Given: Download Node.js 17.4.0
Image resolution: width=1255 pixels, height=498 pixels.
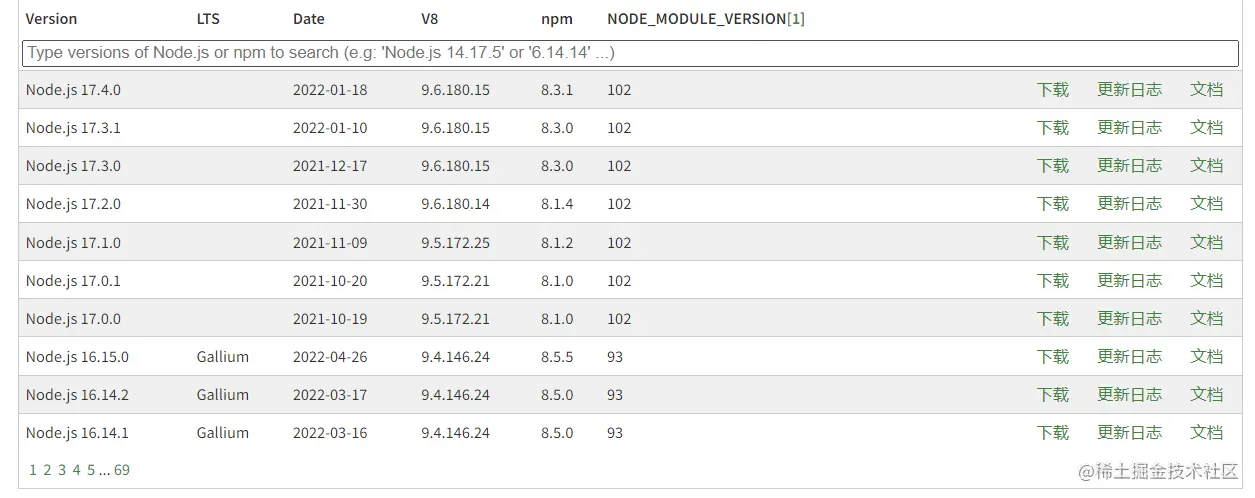Looking at the screenshot, I should click(1053, 90).
